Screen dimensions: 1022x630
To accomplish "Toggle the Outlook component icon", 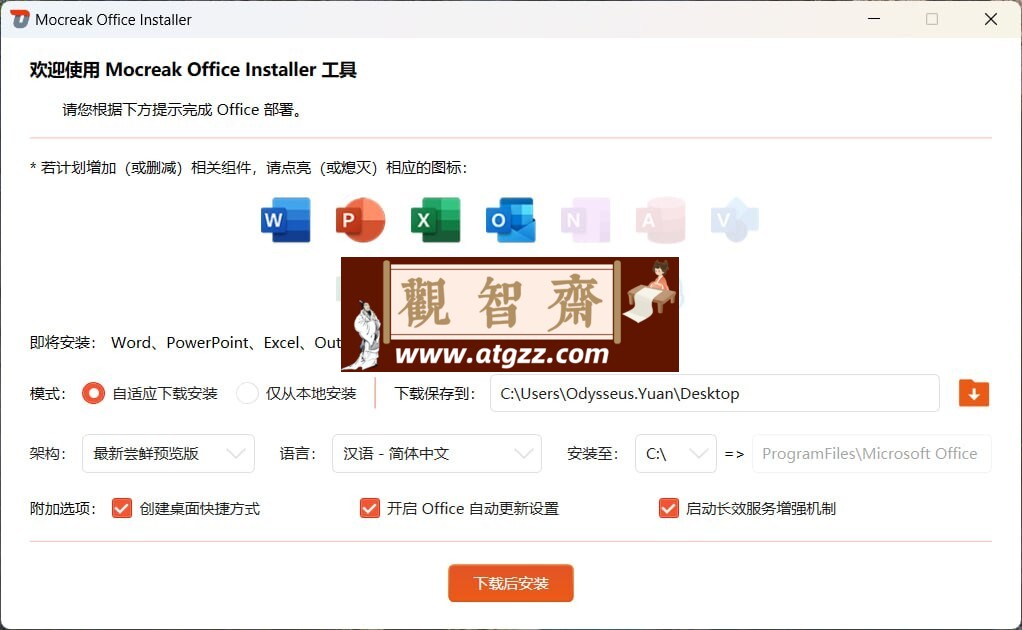I will click(x=510, y=220).
